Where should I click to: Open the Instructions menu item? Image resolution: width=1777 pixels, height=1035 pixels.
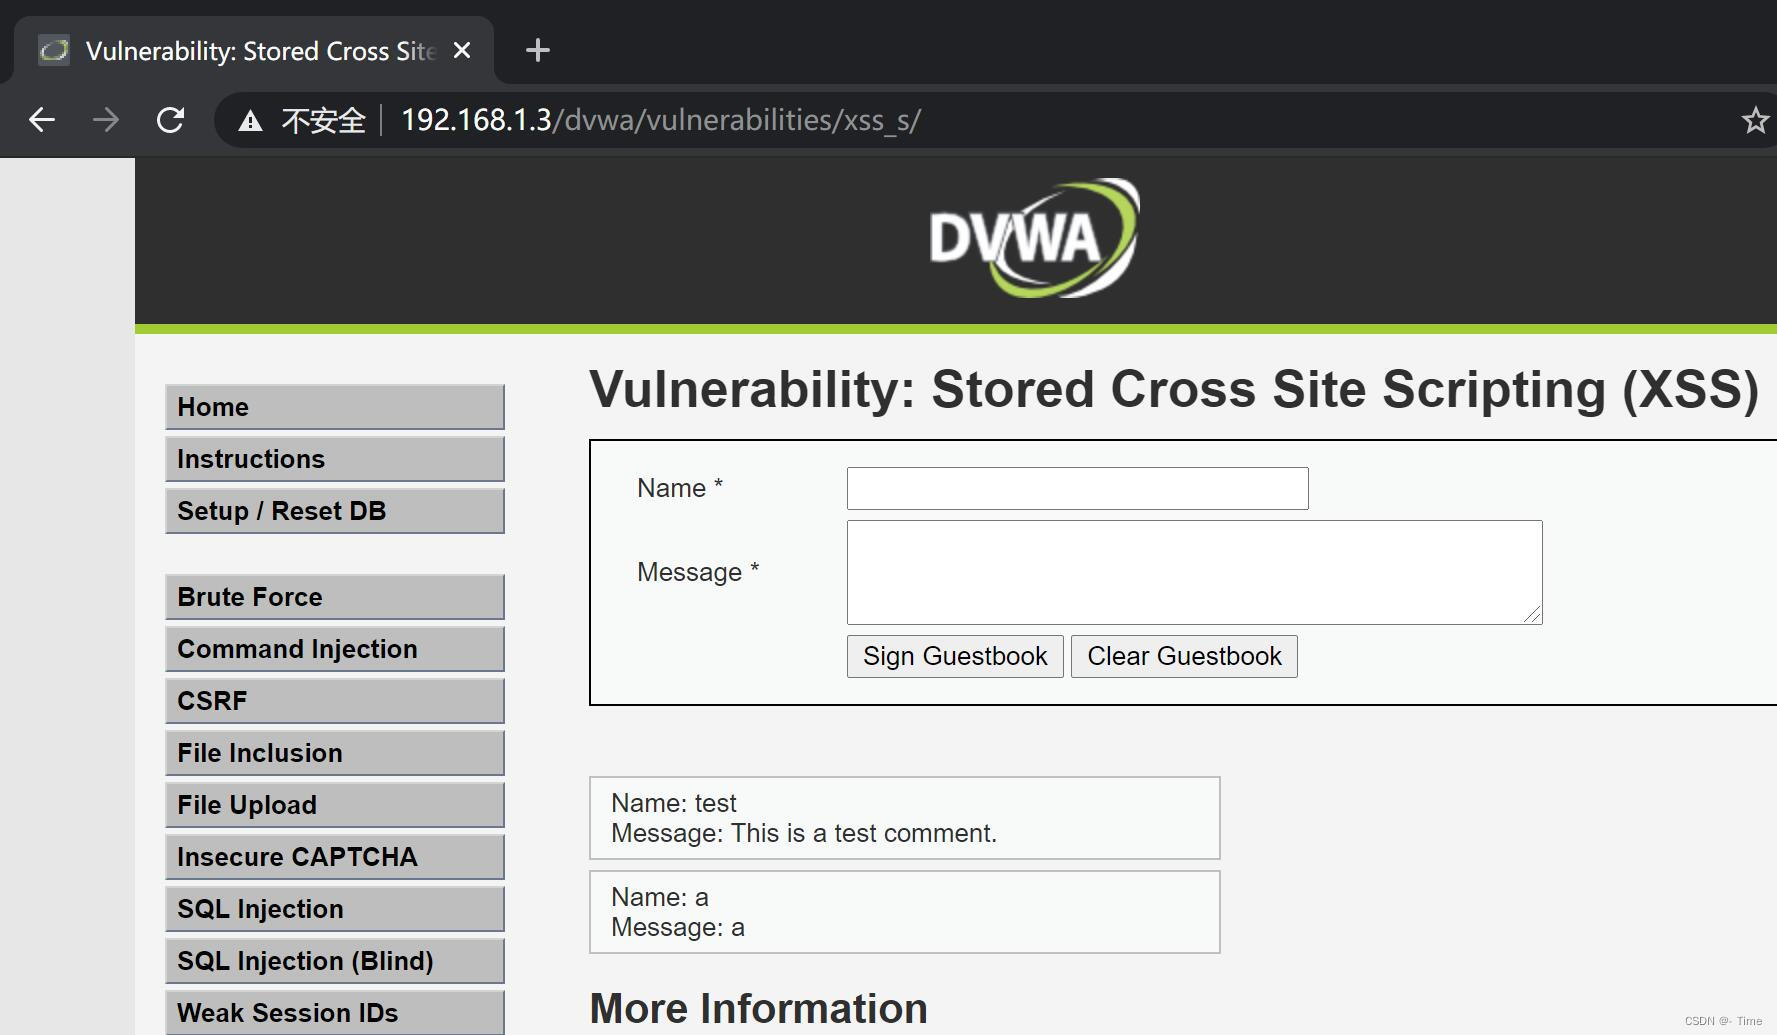335,459
